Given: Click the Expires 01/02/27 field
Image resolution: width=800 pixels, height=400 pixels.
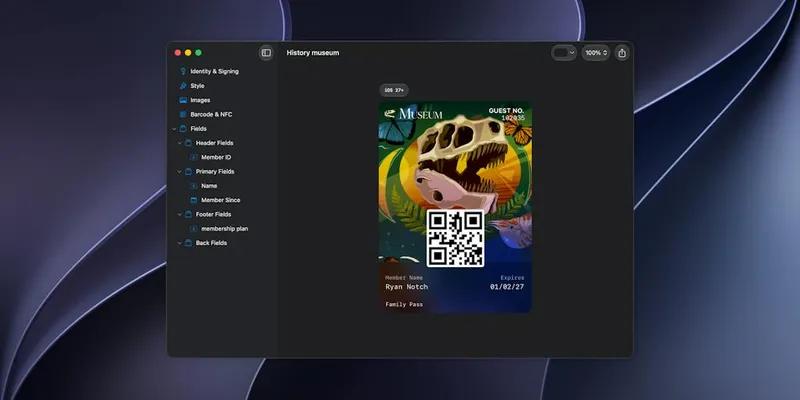Looking at the screenshot, I should [x=507, y=283].
